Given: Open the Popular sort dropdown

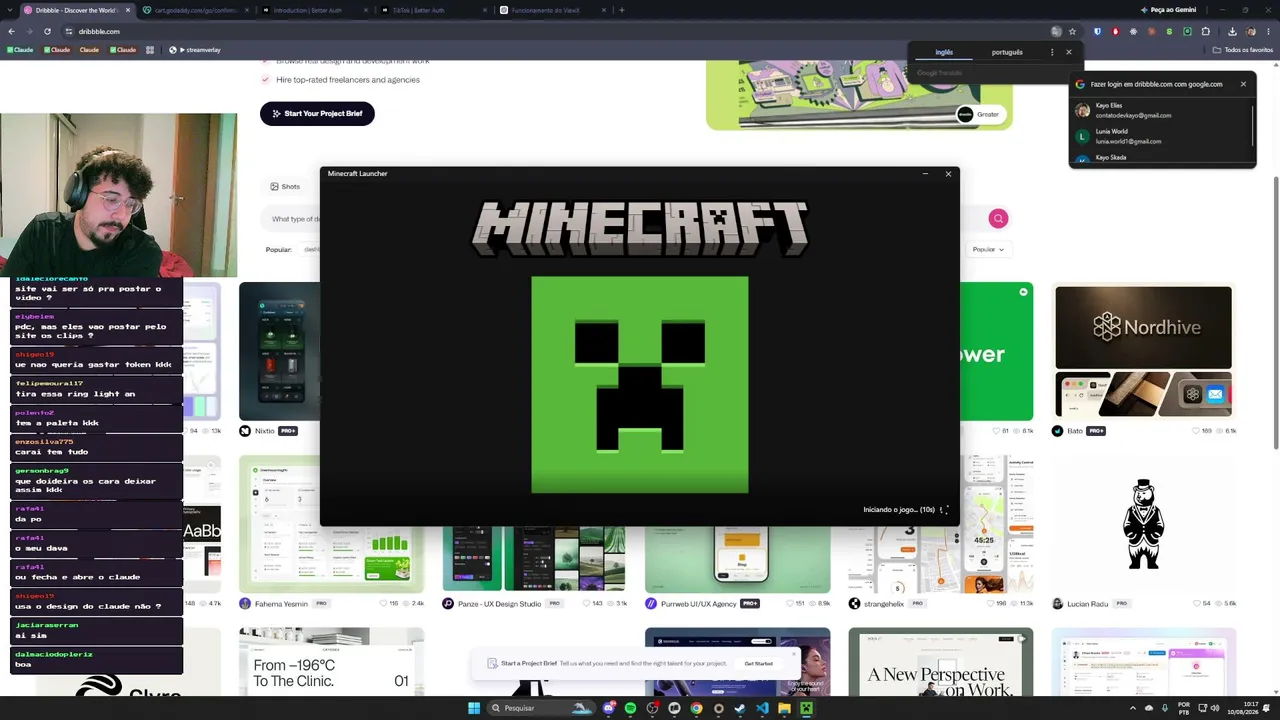Looking at the screenshot, I should tap(988, 249).
